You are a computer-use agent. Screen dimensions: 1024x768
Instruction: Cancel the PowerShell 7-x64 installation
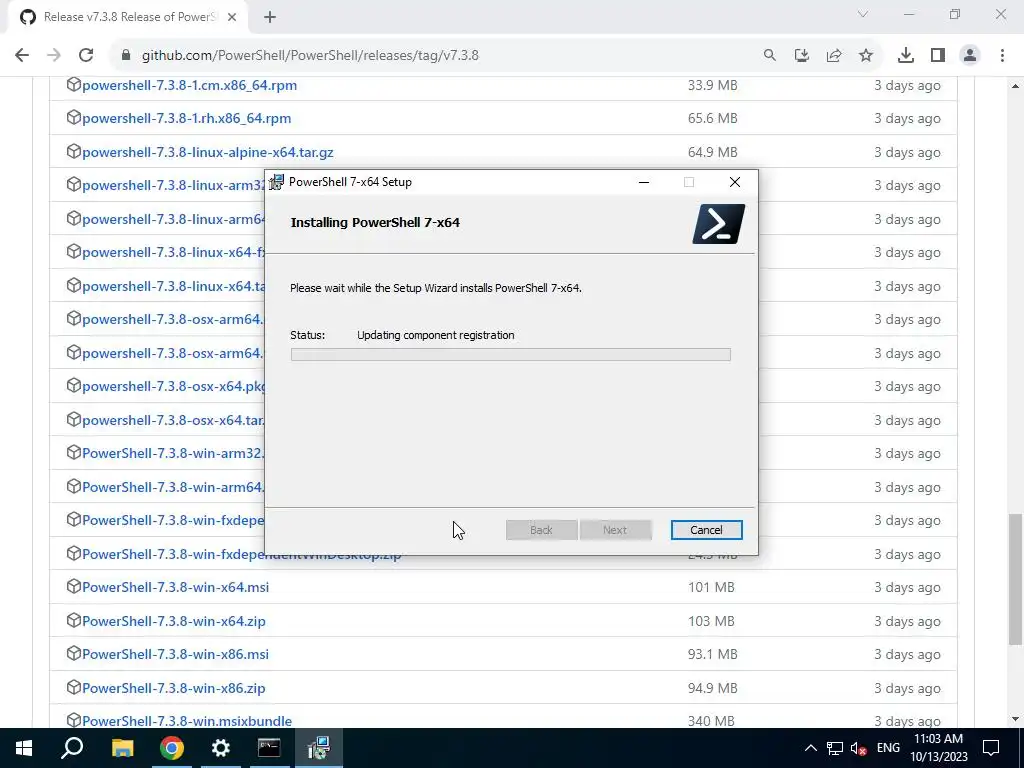coord(707,530)
